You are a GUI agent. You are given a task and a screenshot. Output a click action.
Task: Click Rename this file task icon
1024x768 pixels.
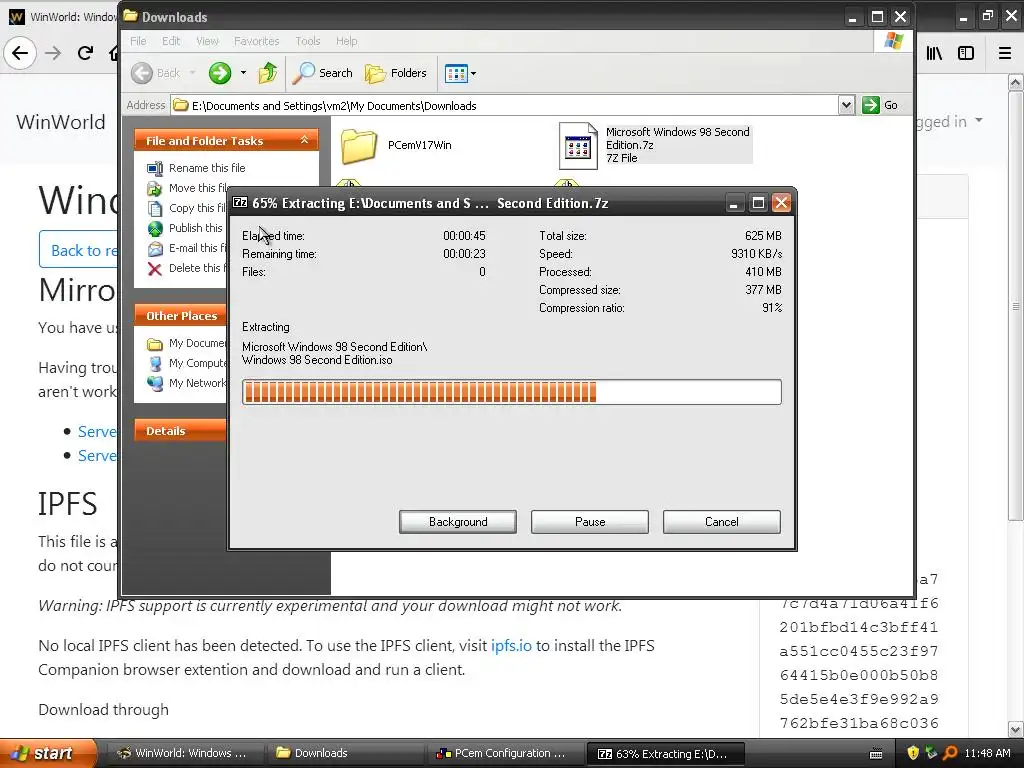tap(155, 168)
